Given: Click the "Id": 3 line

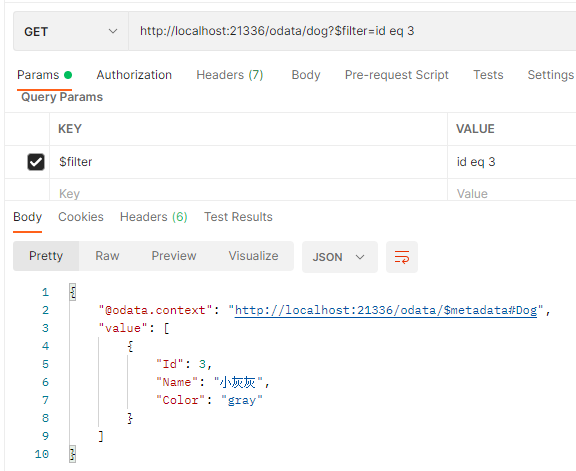Looking at the screenshot, I should (184, 364).
